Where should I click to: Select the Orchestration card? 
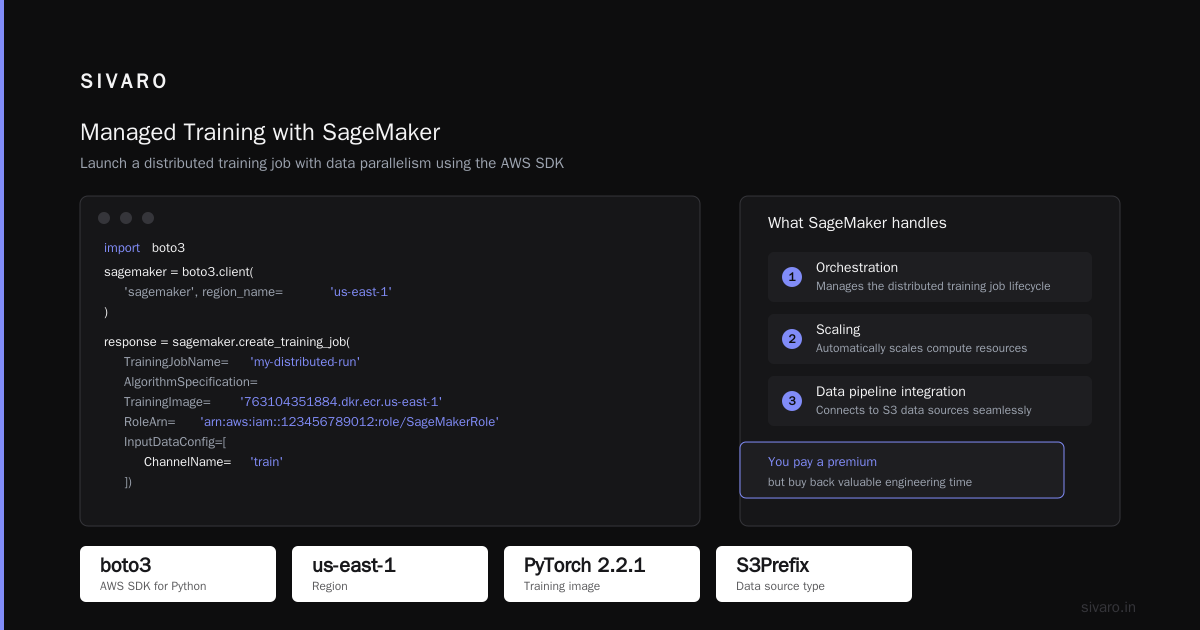click(930, 277)
